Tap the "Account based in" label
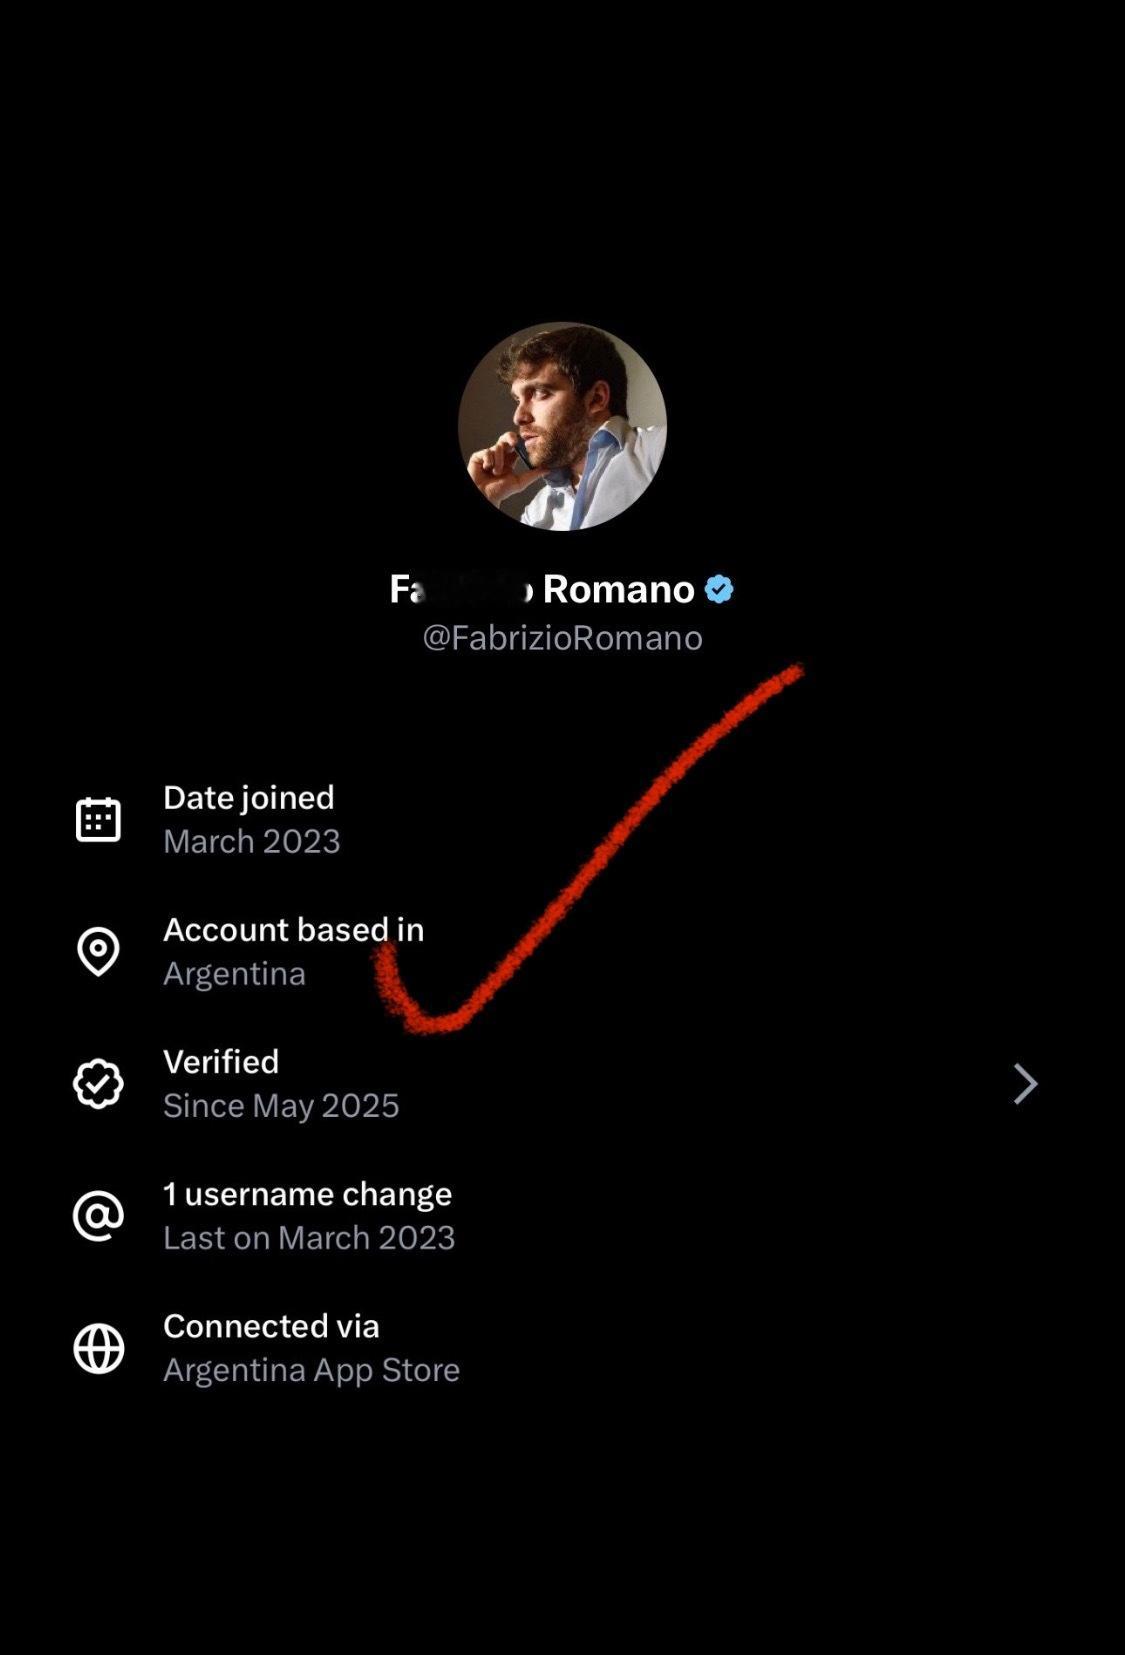Screen dimensions: 1125x1655 [293, 929]
